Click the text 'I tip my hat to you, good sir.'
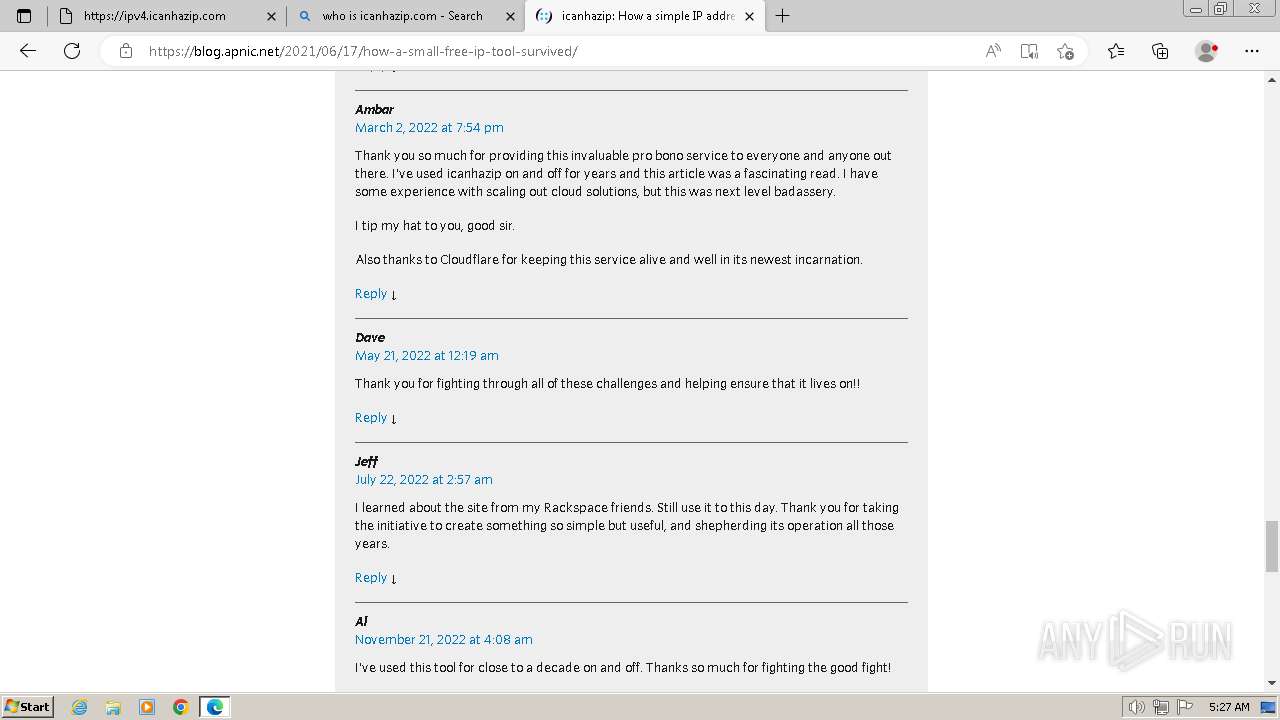This screenshot has height=720, width=1280. 435,226
